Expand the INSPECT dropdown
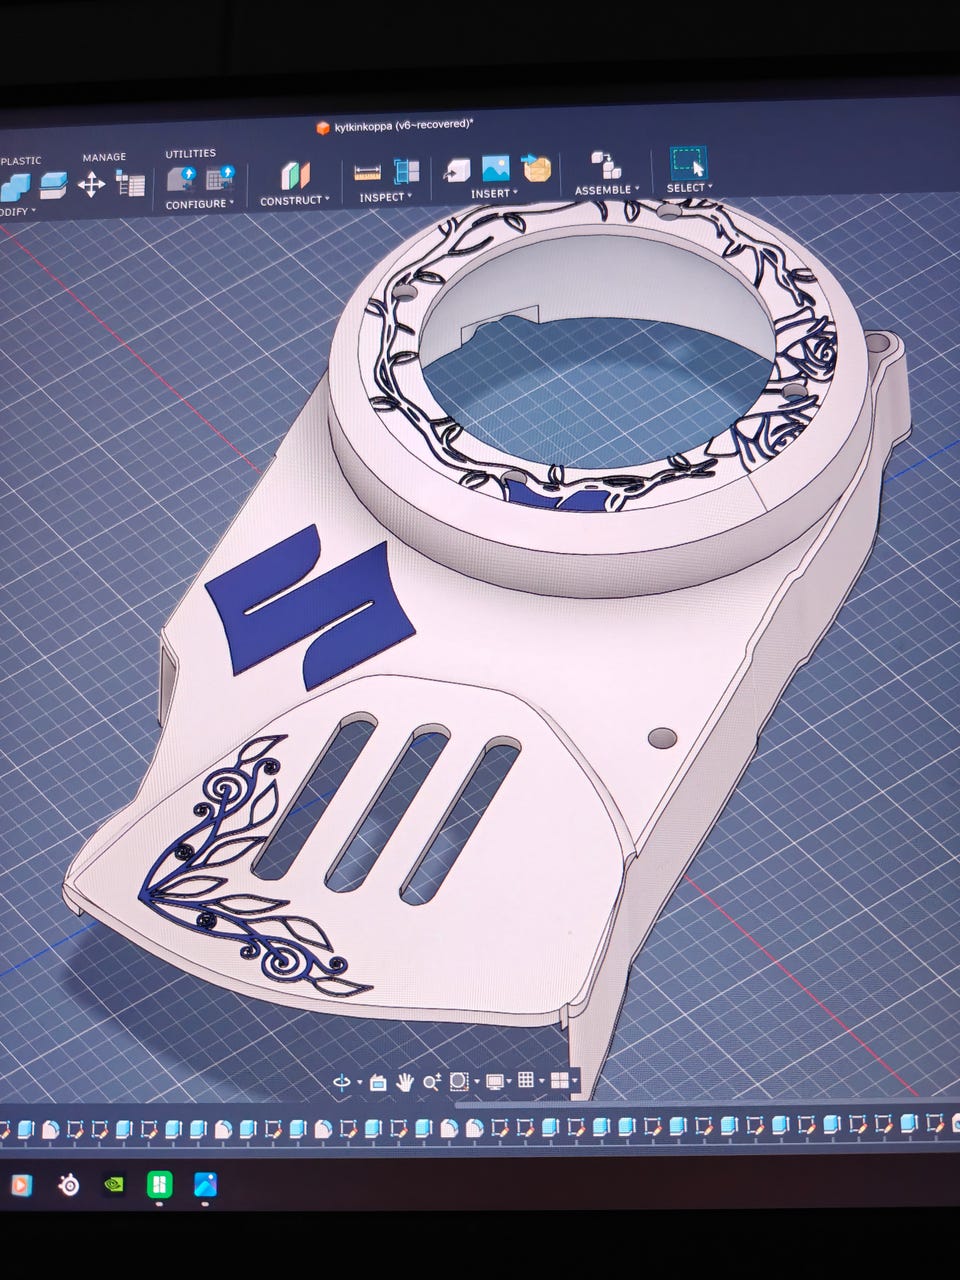The height and width of the screenshot is (1280, 960). (386, 198)
